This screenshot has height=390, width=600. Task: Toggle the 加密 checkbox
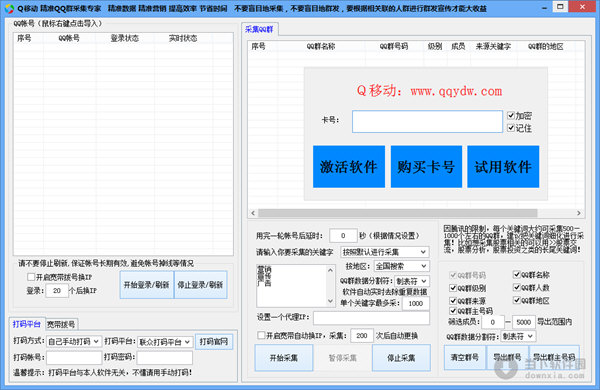pyautogui.click(x=511, y=115)
